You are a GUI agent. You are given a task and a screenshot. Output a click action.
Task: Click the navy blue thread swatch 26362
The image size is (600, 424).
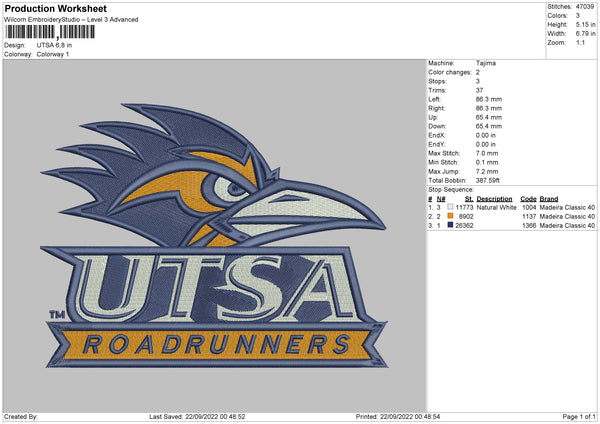click(x=450, y=225)
